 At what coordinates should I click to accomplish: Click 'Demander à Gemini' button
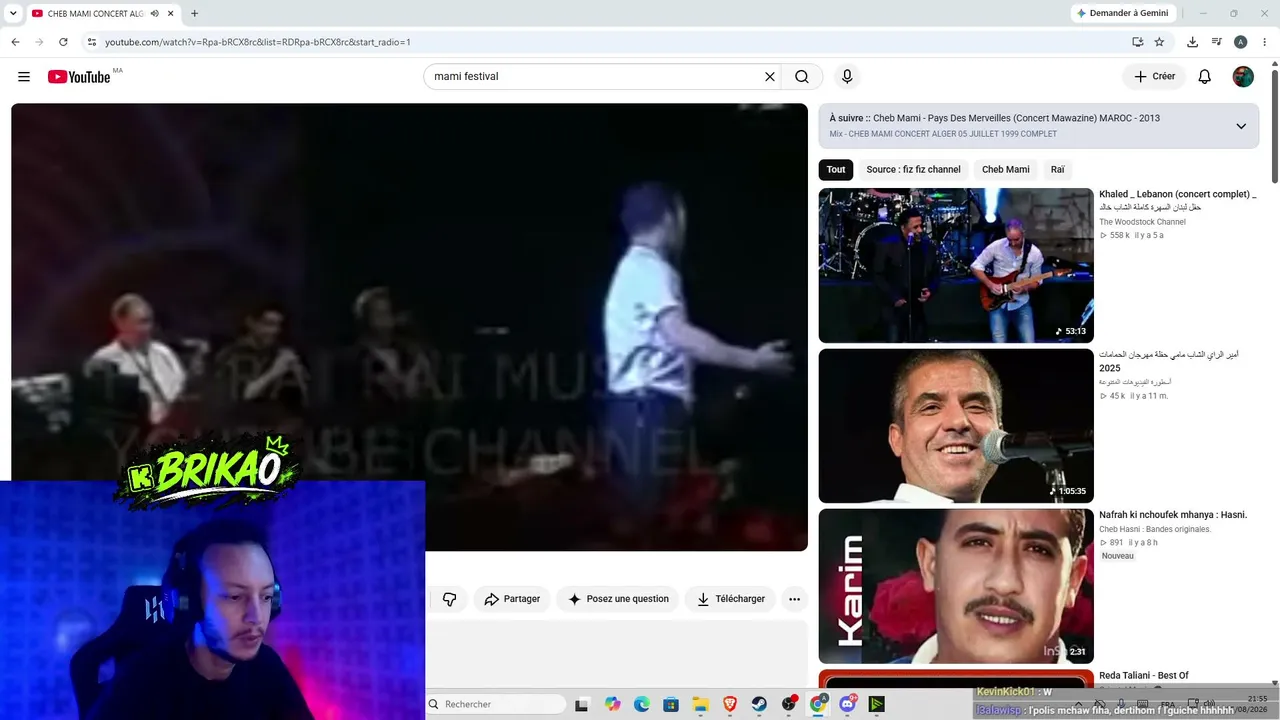[x=1121, y=13]
